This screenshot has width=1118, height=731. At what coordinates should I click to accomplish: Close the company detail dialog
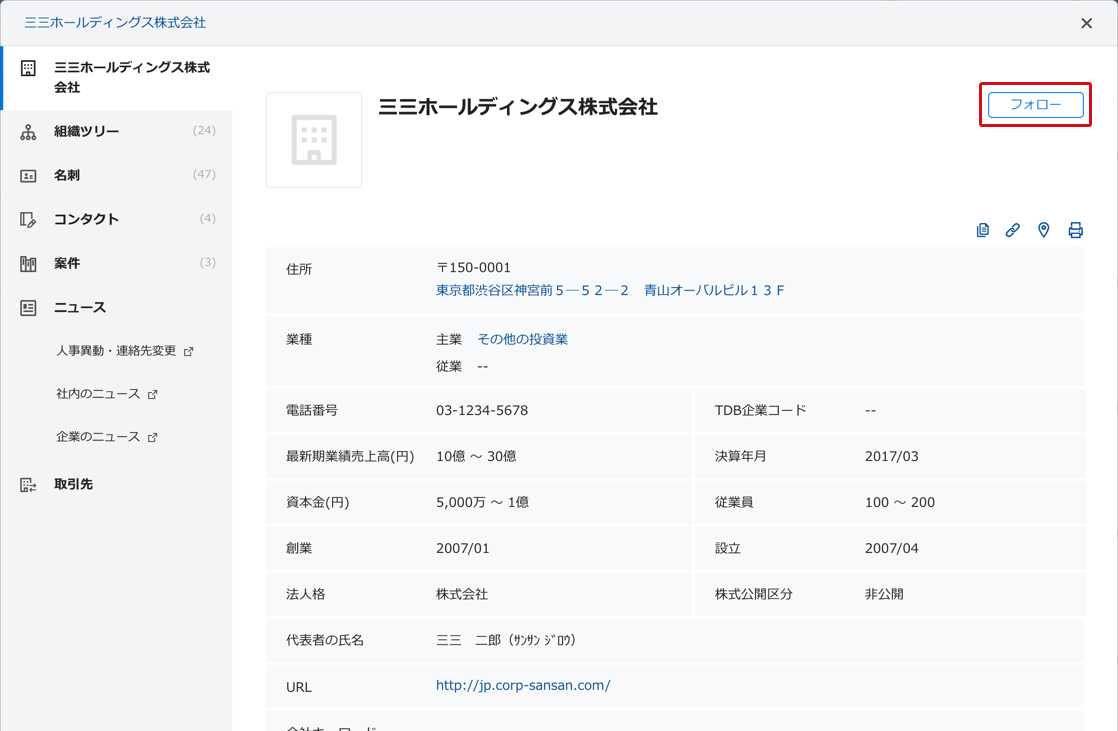tap(1086, 24)
